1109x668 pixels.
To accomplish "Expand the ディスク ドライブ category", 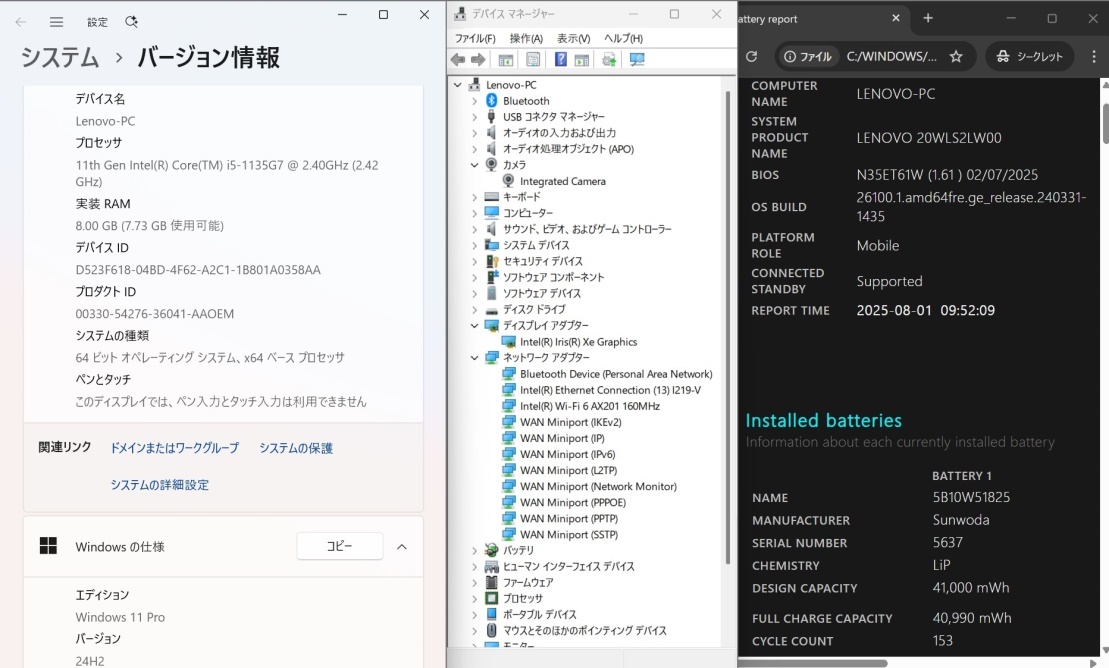I will 475,310.
